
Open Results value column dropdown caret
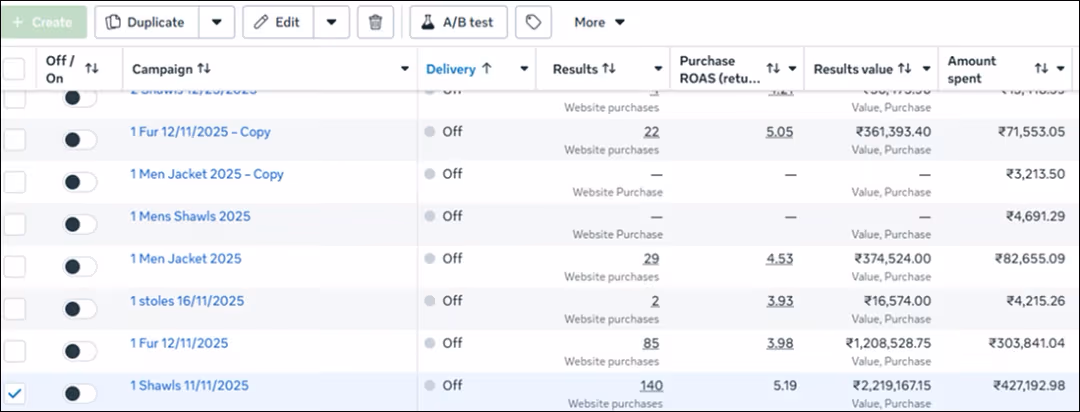click(x=926, y=69)
